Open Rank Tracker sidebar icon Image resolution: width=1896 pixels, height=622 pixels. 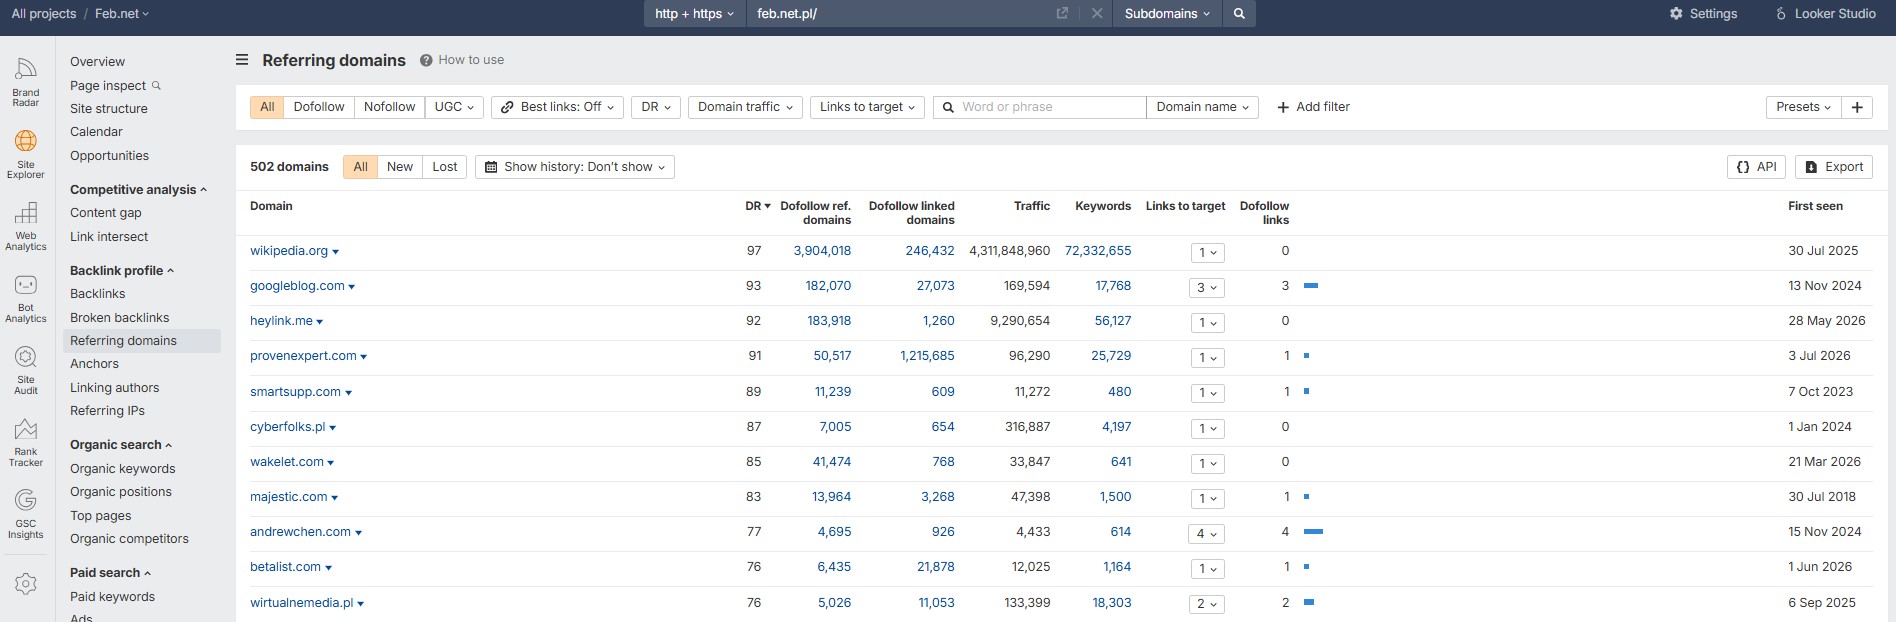coord(26,442)
